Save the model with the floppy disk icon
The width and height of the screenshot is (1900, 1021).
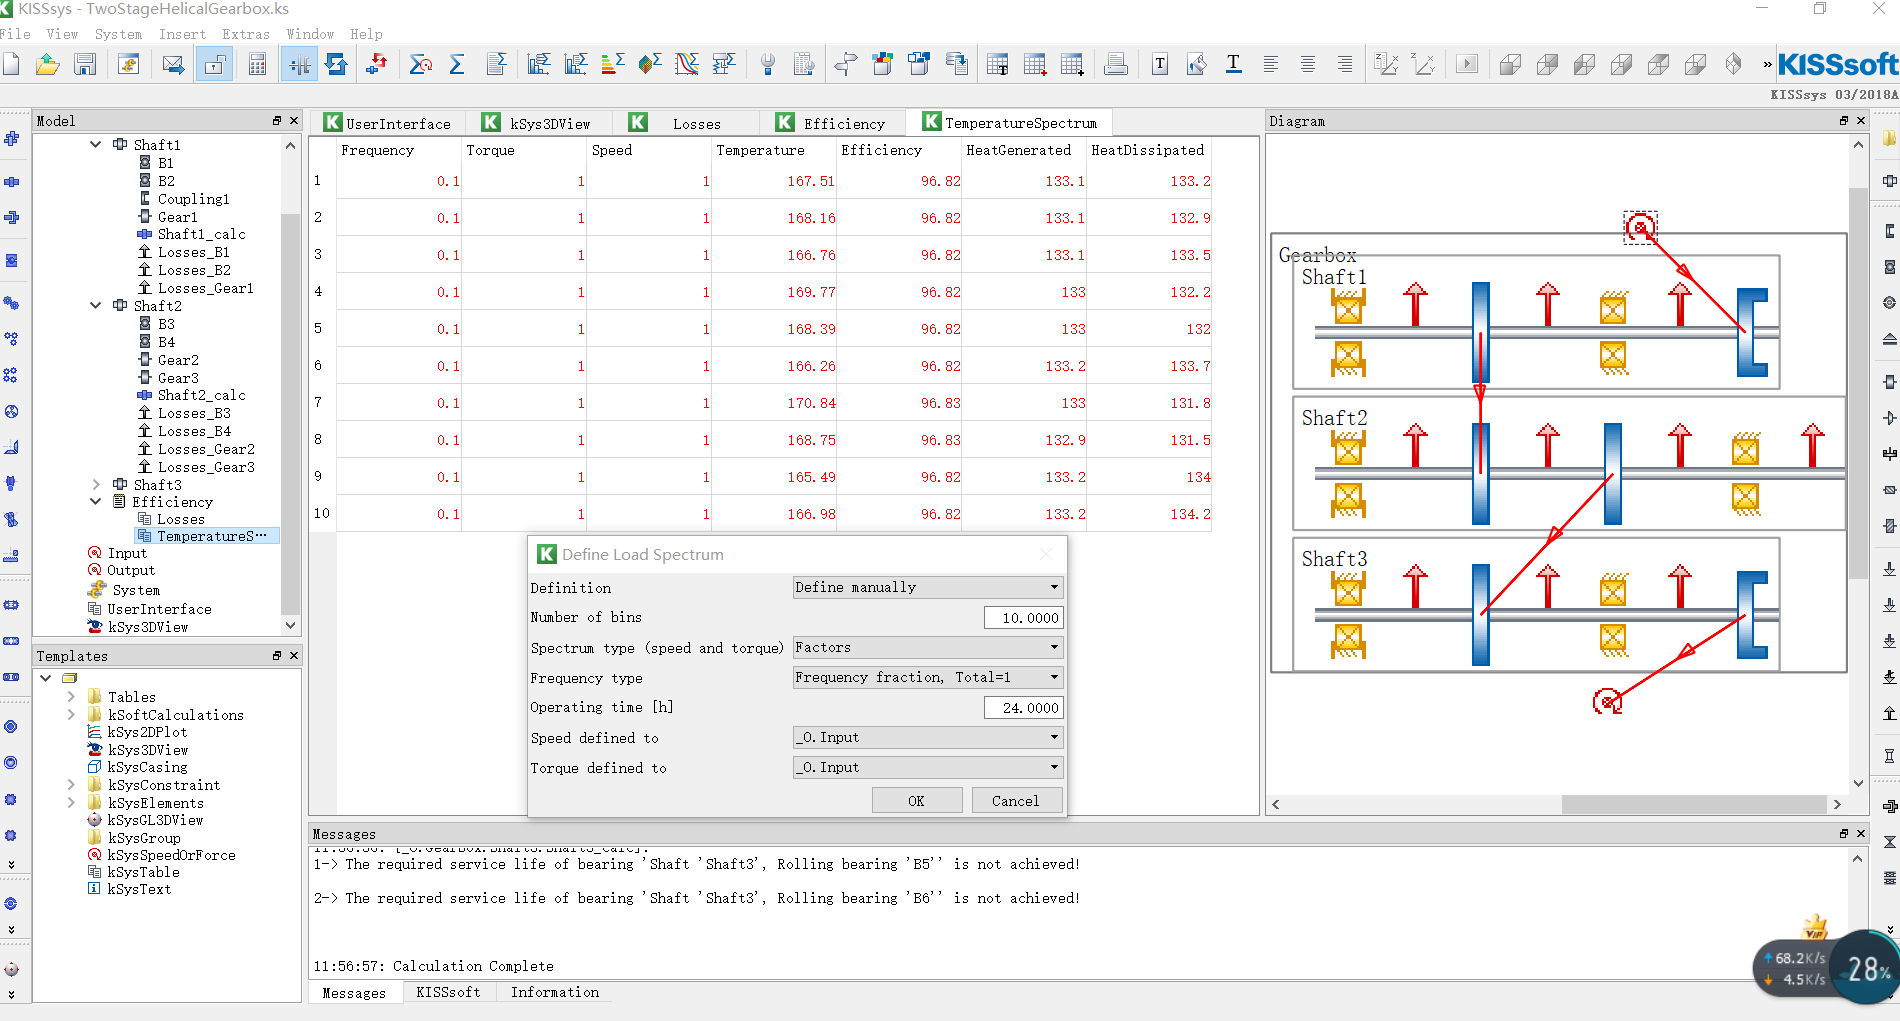(85, 65)
